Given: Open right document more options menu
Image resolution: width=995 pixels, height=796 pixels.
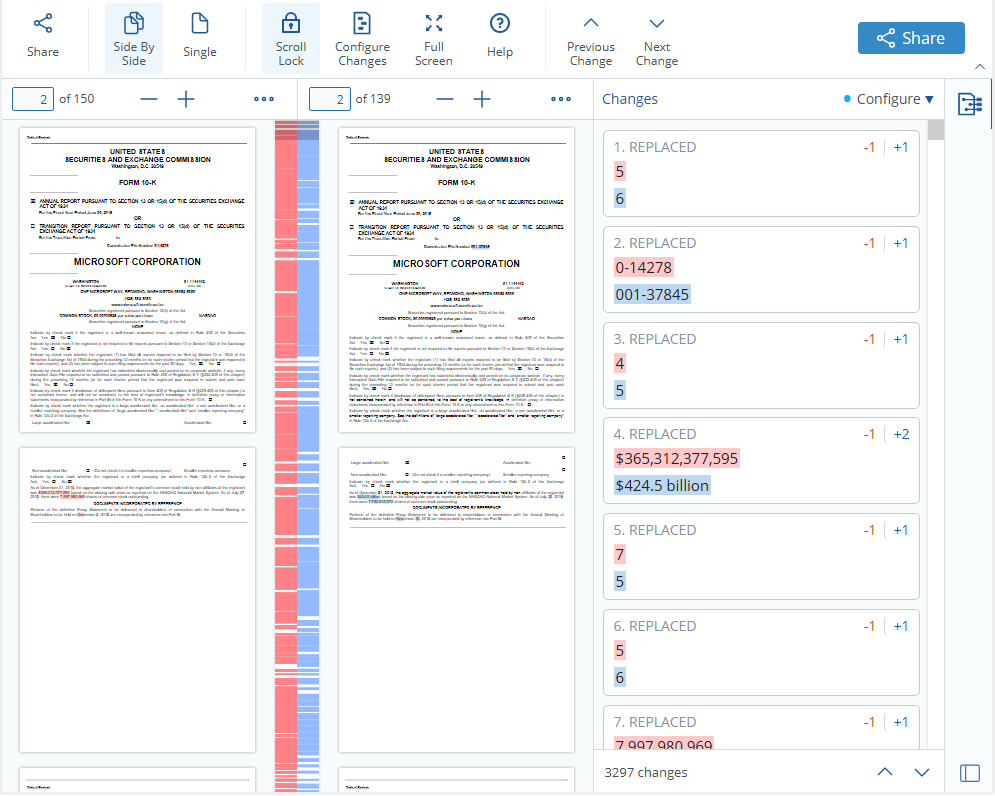Looking at the screenshot, I should pyautogui.click(x=561, y=99).
